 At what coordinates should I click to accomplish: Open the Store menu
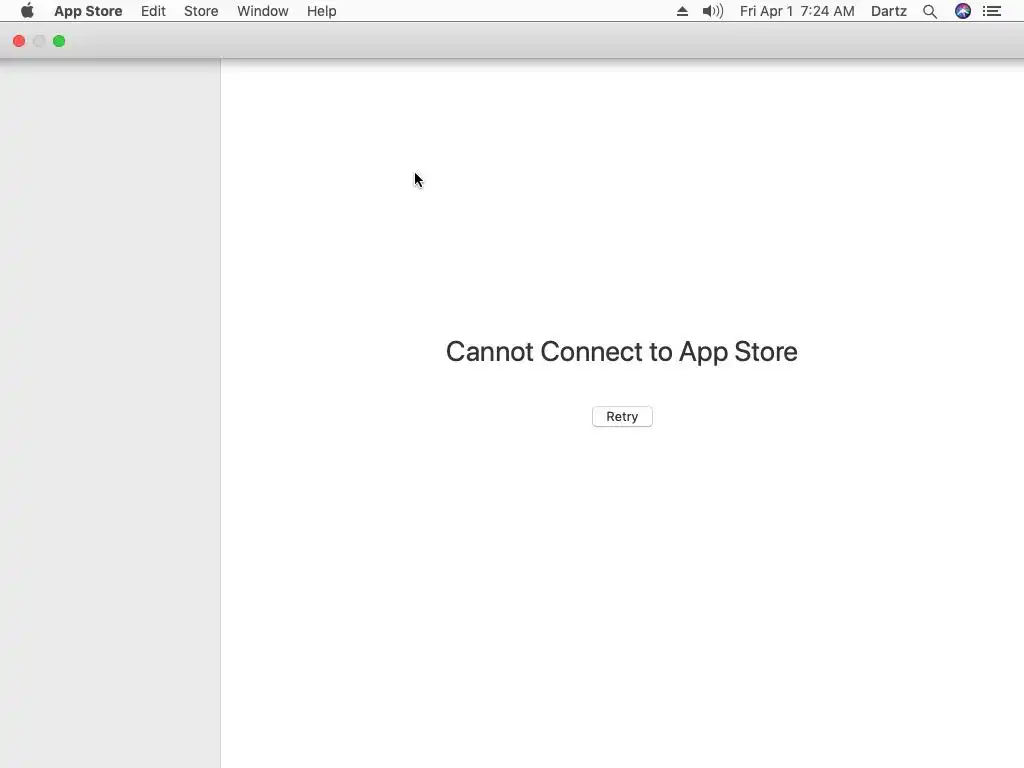[x=201, y=11]
